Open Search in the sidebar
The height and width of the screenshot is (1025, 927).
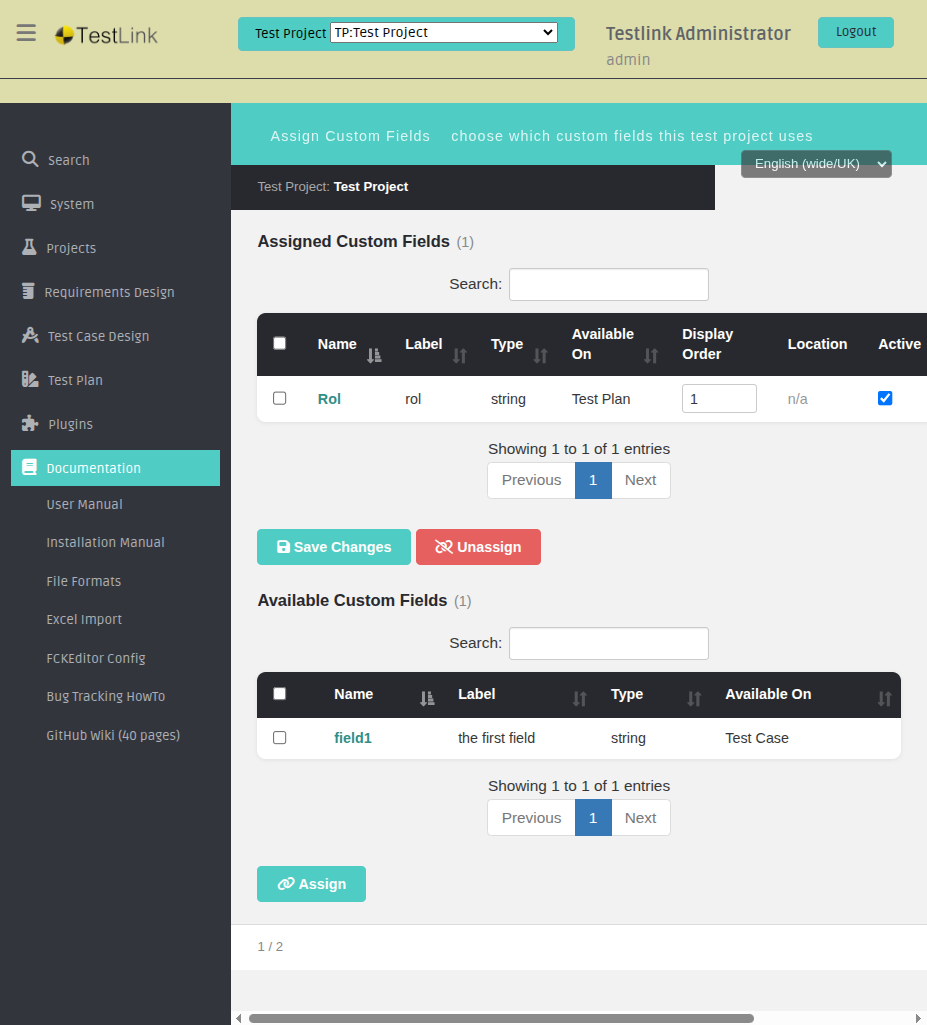point(69,160)
